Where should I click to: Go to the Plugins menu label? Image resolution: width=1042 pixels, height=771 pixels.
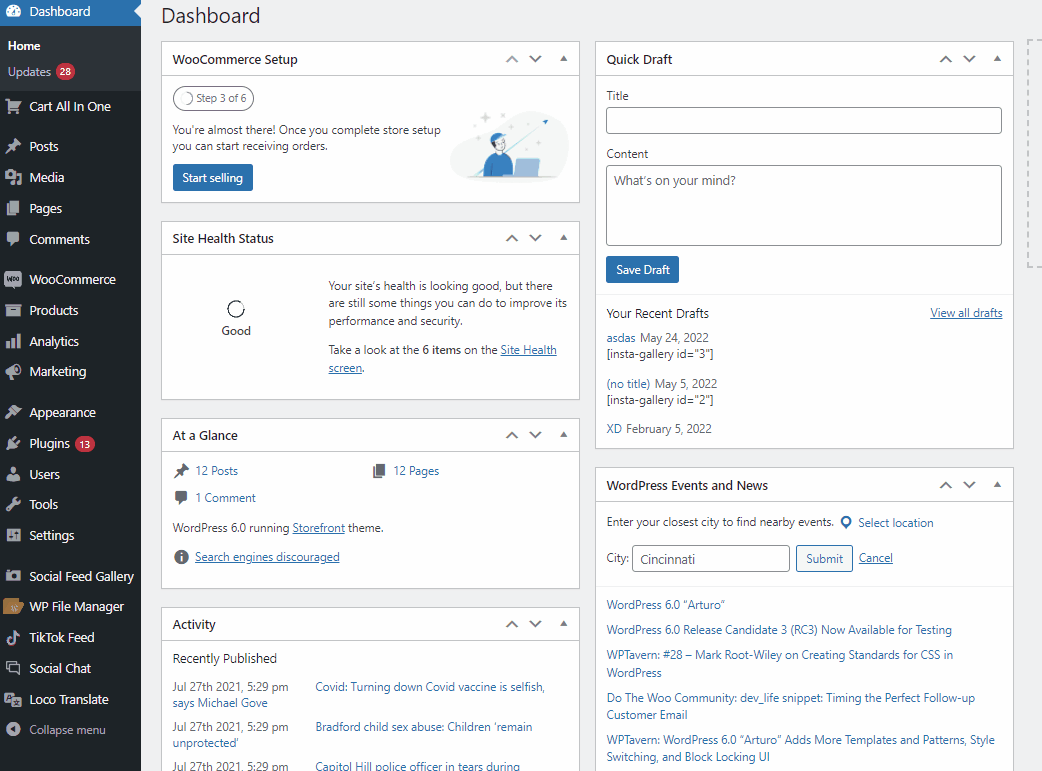click(x=49, y=443)
